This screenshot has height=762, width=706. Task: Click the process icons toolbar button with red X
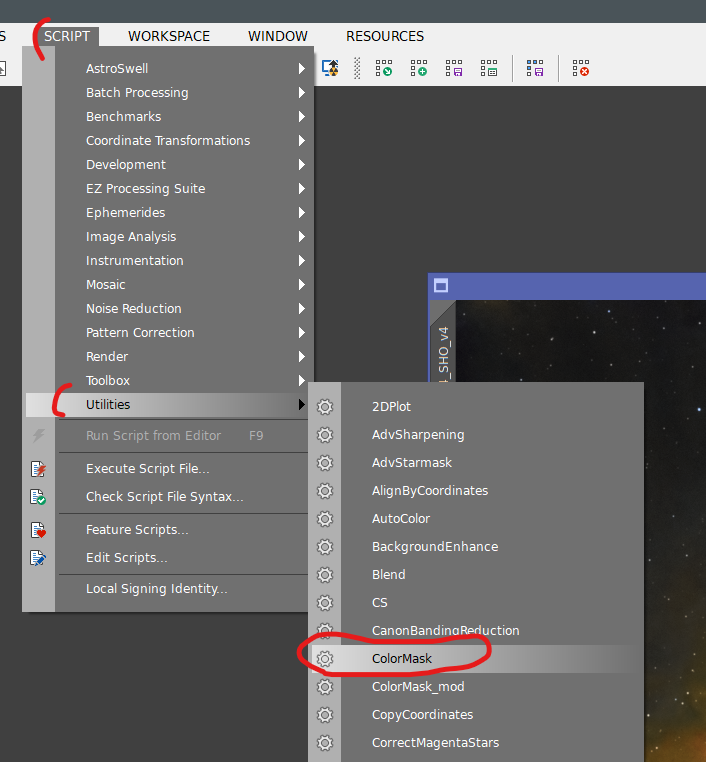point(580,68)
